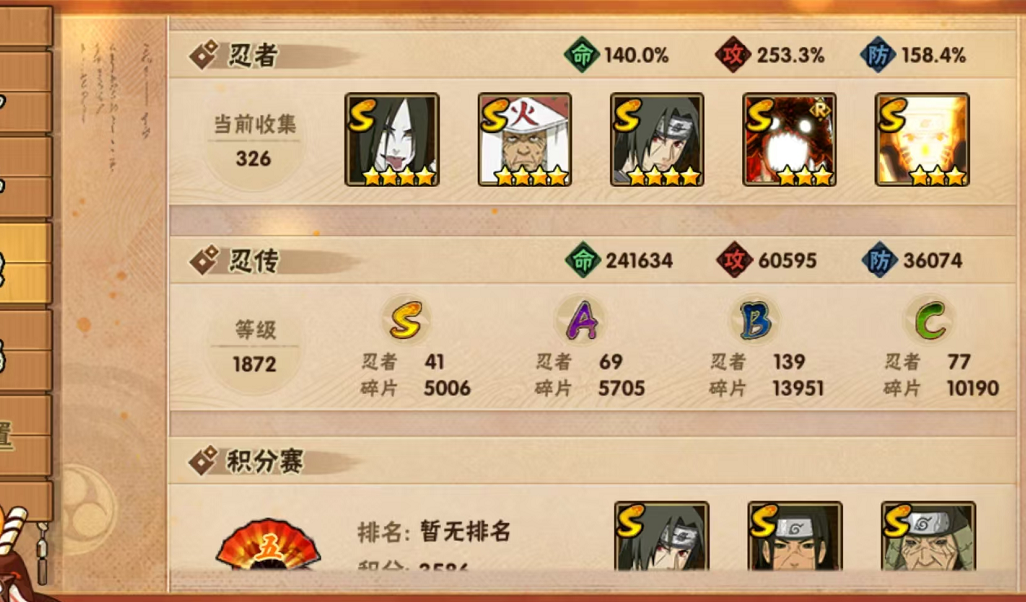Click the green 命 health icon in 忍者 row
Screen dimensions: 1026x602
click(x=582, y=56)
